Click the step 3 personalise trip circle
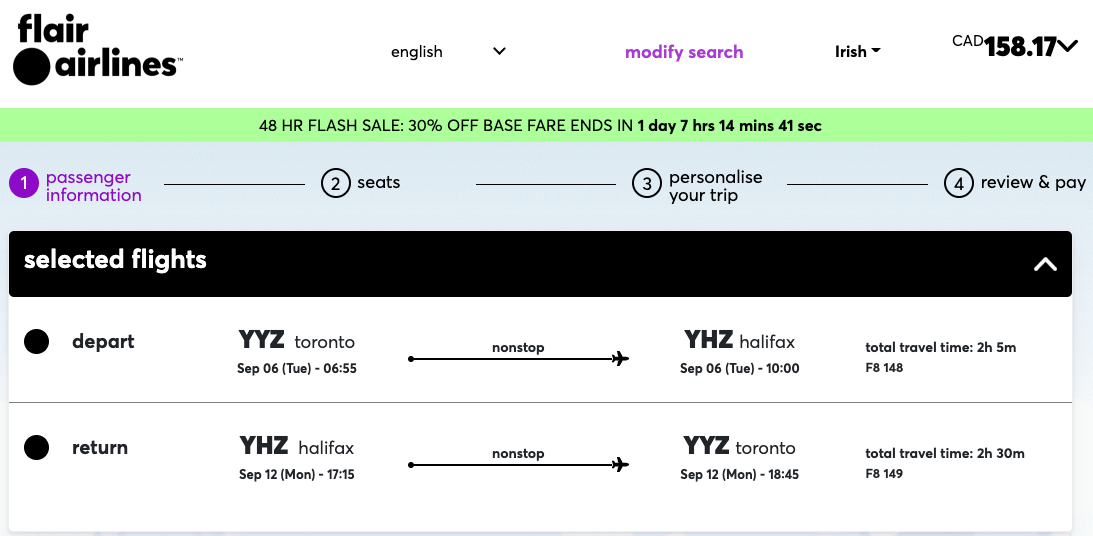 [646, 184]
